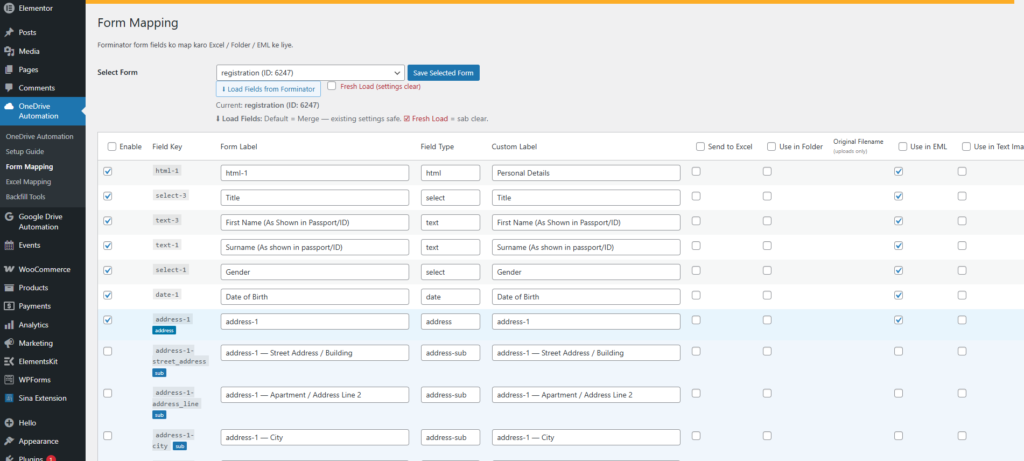1024x461 pixels.
Task: Toggle the Enable header checkbox
Action: 112,147
